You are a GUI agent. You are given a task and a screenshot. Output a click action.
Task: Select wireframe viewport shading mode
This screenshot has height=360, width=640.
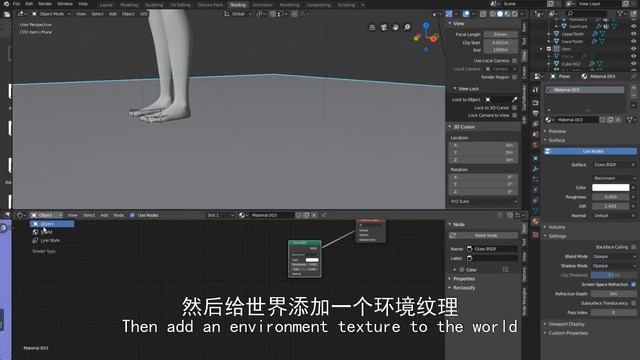(493, 14)
